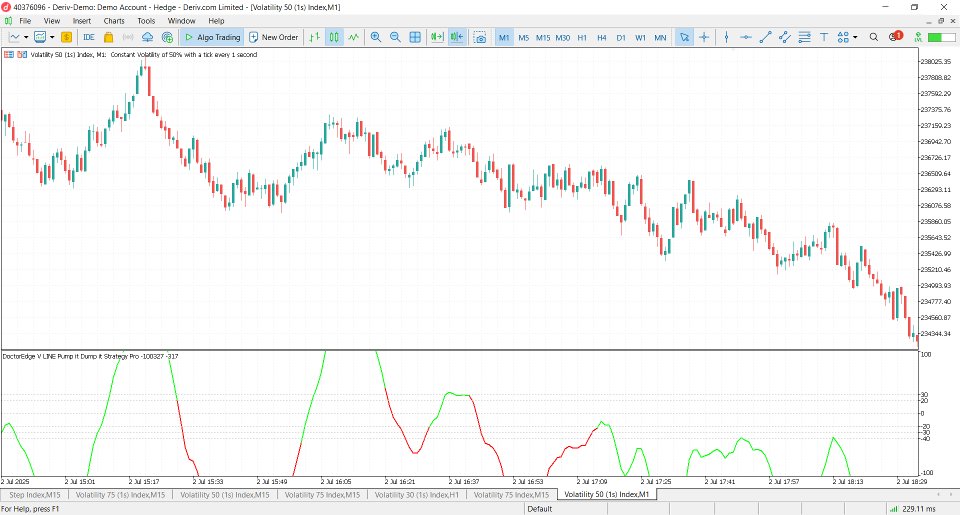Open the Charts menu

point(114,21)
